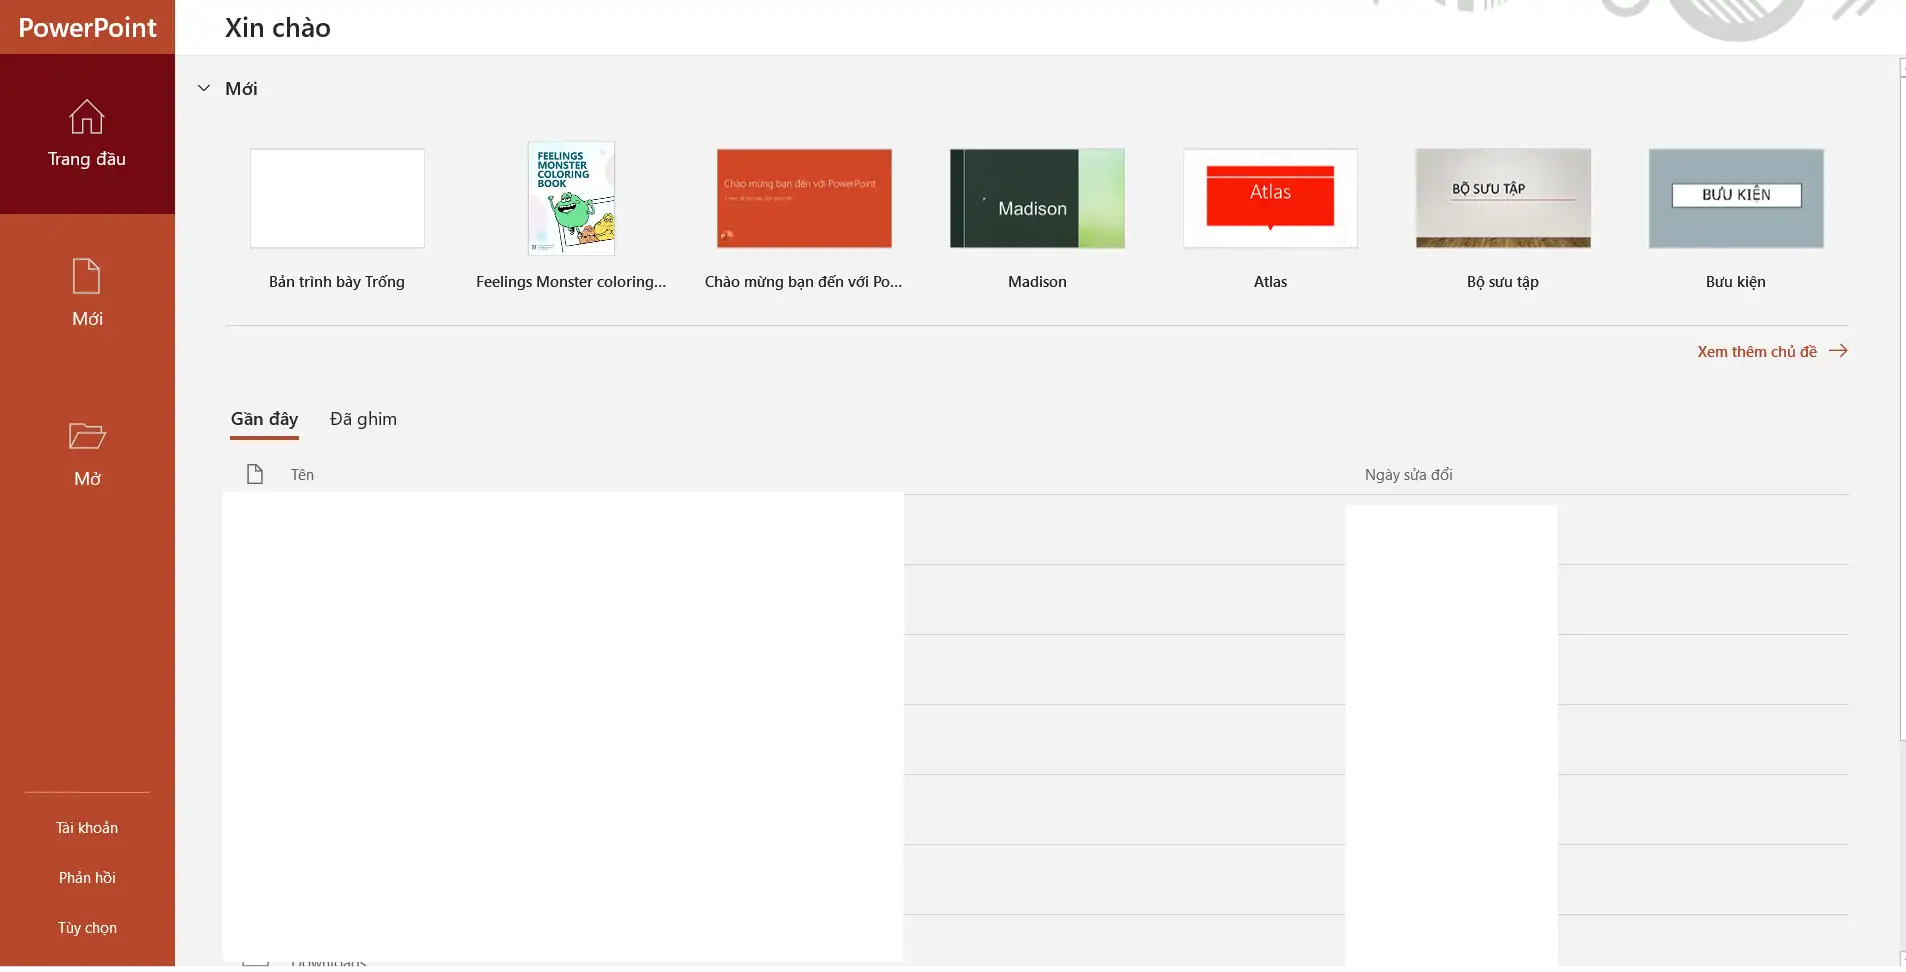Select the Chào mừng bạn đến với PowerPoint template
Screen dimensions: 1906x972
804,198
